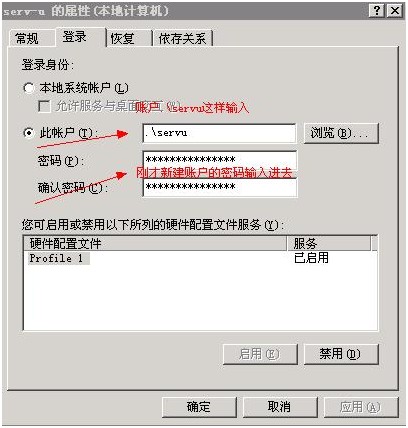Switch to the 常规 tab
The height and width of the screenshot is (428, 408).
point(30,38)
